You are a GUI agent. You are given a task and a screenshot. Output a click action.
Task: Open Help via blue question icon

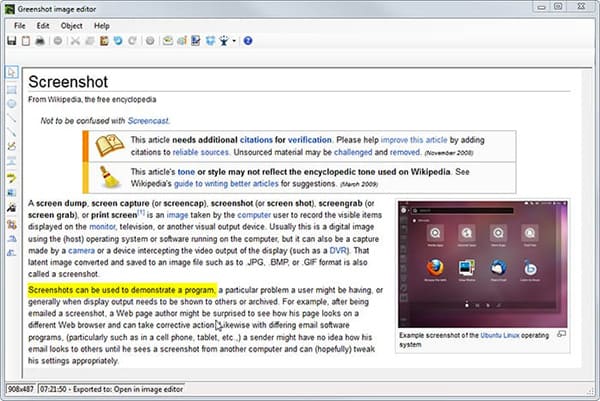pos(247,41)
